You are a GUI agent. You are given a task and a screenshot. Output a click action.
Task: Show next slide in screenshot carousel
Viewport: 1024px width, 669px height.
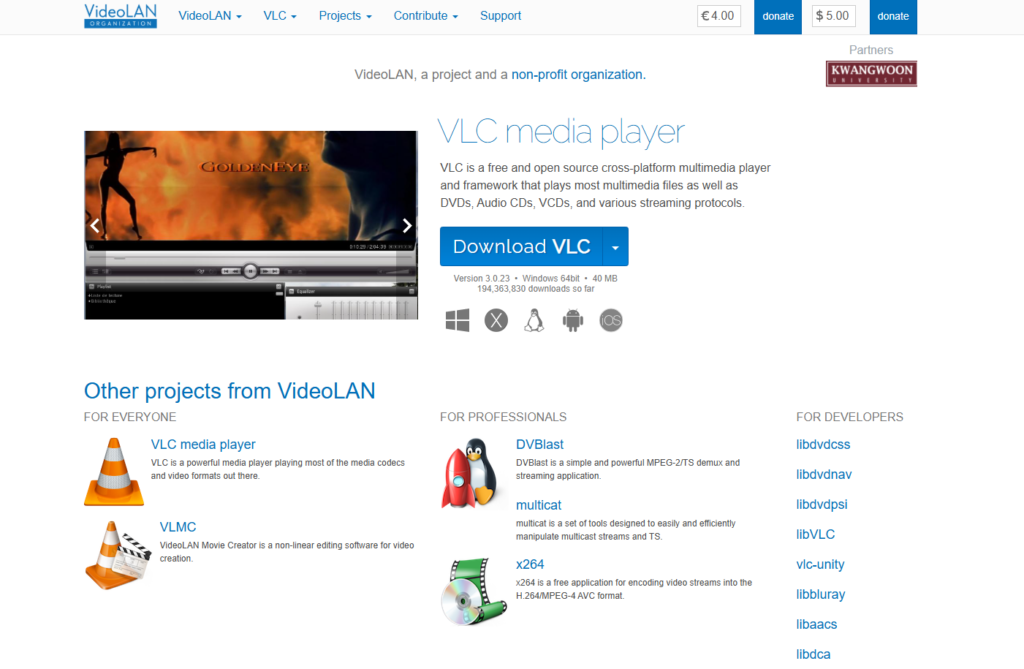[x=406, y=225]
